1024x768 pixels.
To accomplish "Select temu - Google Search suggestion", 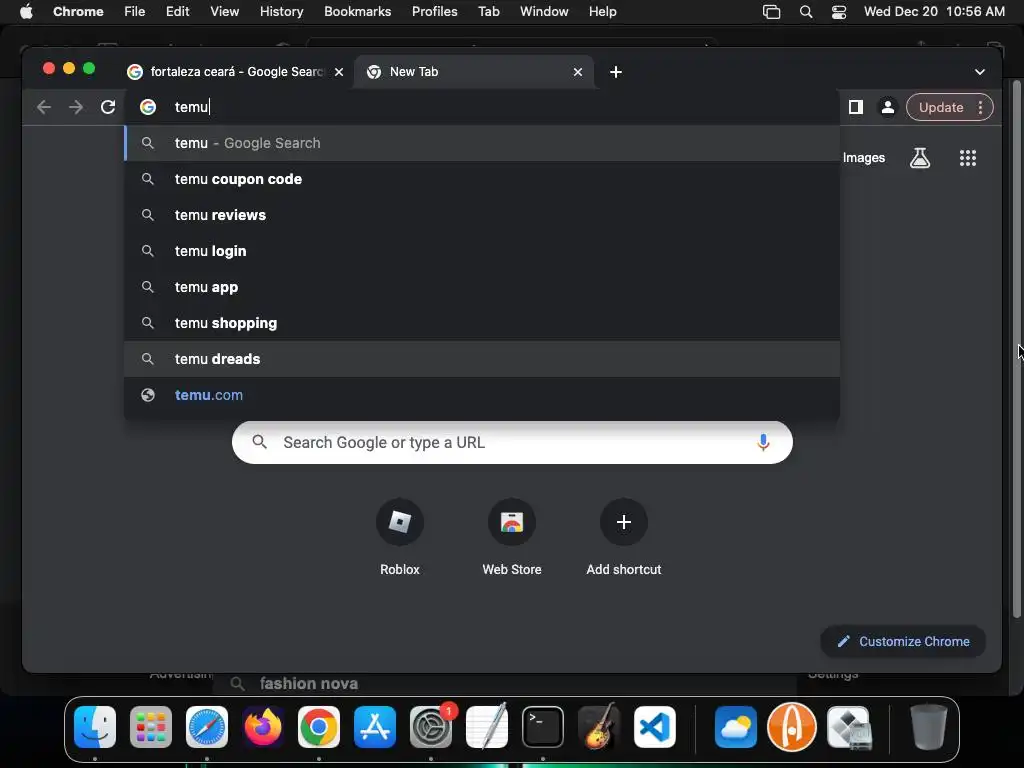I will [482, 143].
